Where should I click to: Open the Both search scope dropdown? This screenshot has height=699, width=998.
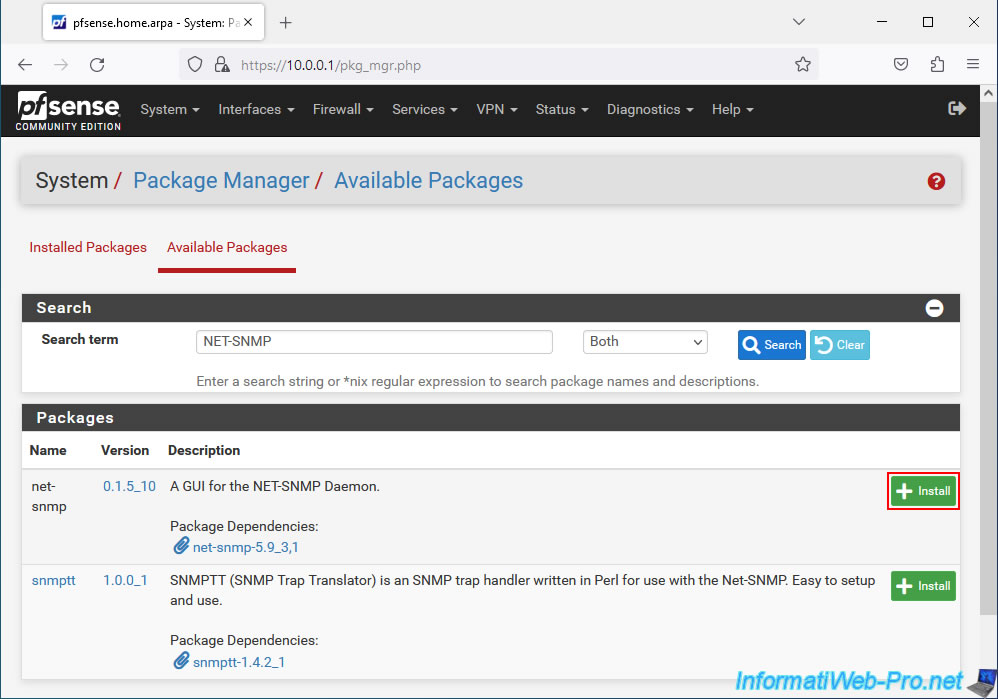(645, 342)
